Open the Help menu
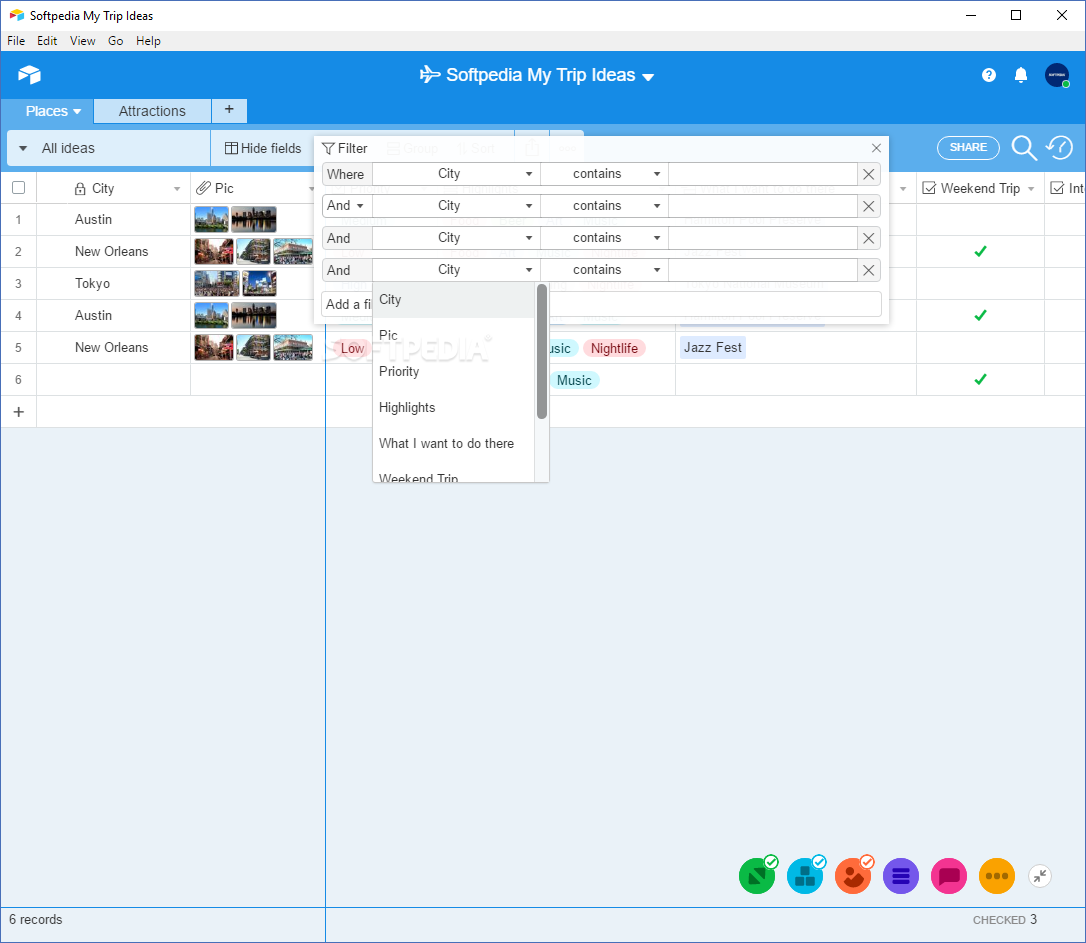 pos(148,41)
